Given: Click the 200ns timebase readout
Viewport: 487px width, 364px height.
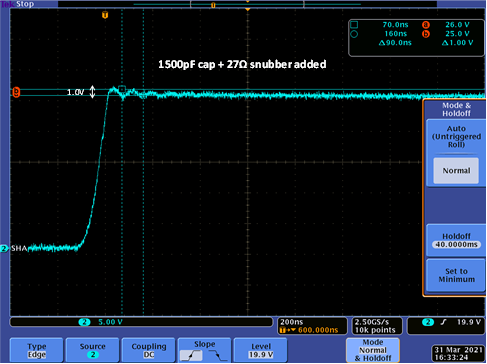Looking at the screenshot, I should pyautogui.click(x=292, y=322).
